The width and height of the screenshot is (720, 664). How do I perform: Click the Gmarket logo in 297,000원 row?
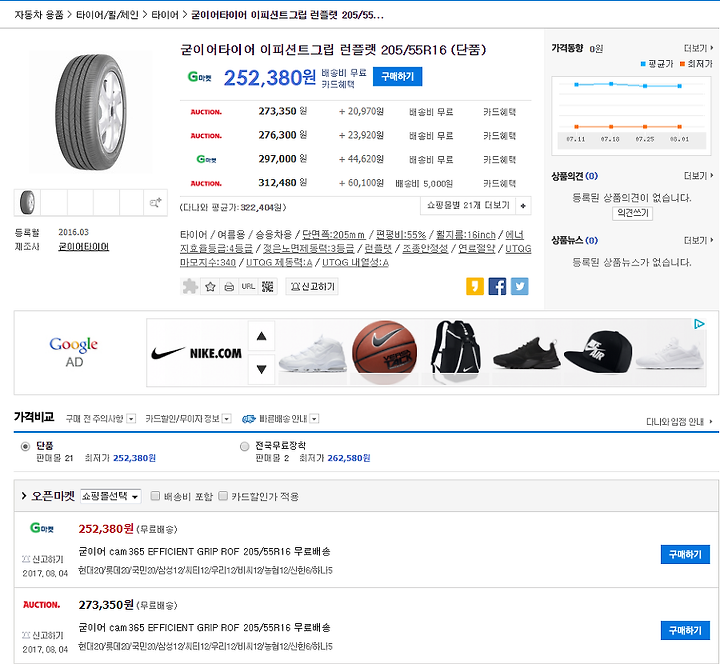[206, 159]
